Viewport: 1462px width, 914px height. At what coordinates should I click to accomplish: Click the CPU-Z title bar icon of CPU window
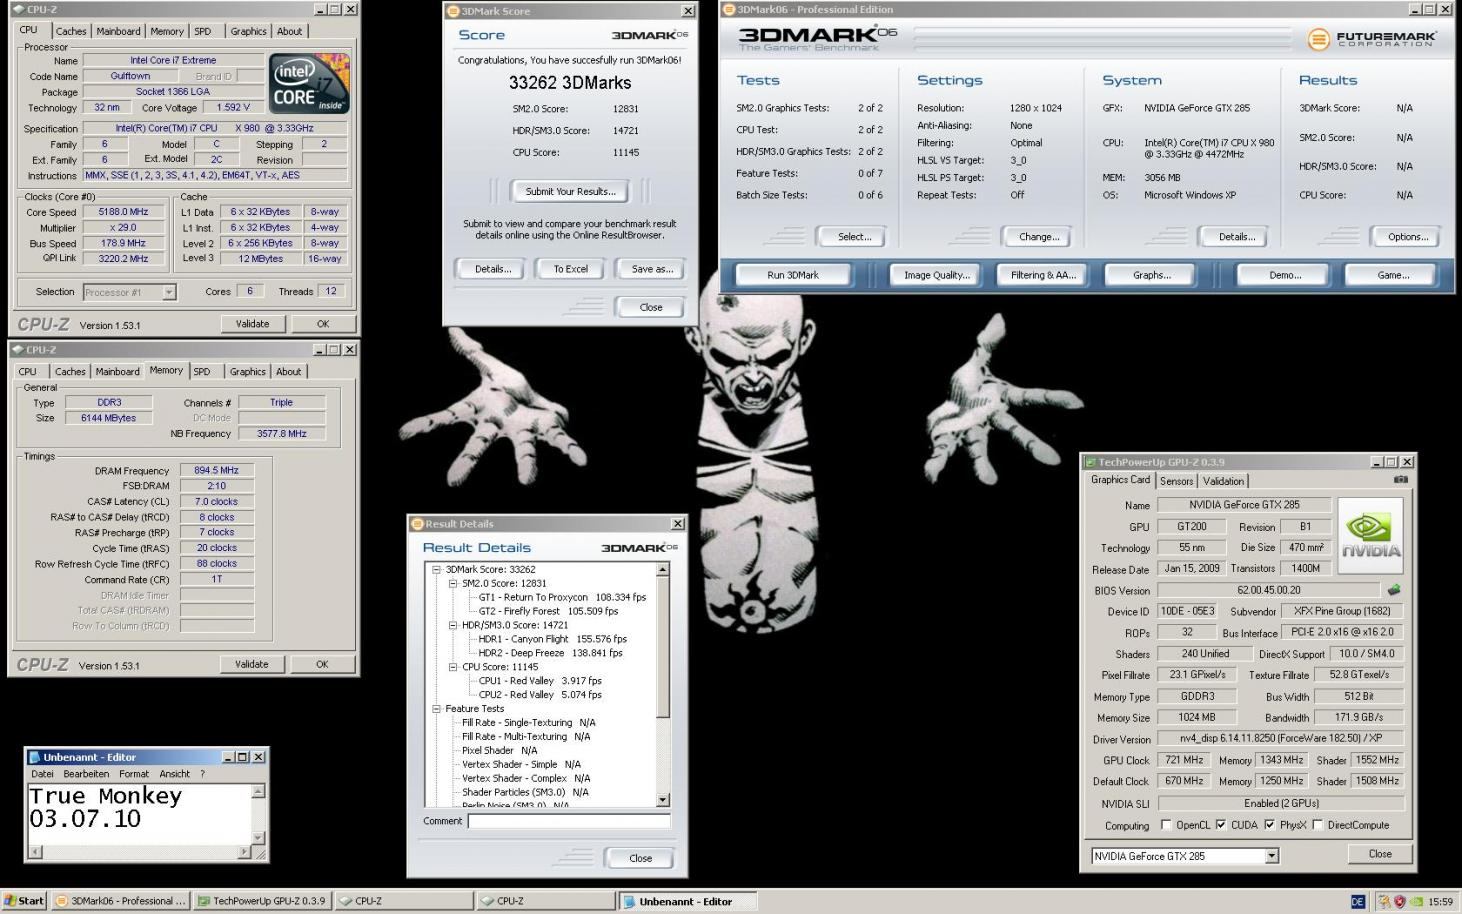(x=18, y=9)
